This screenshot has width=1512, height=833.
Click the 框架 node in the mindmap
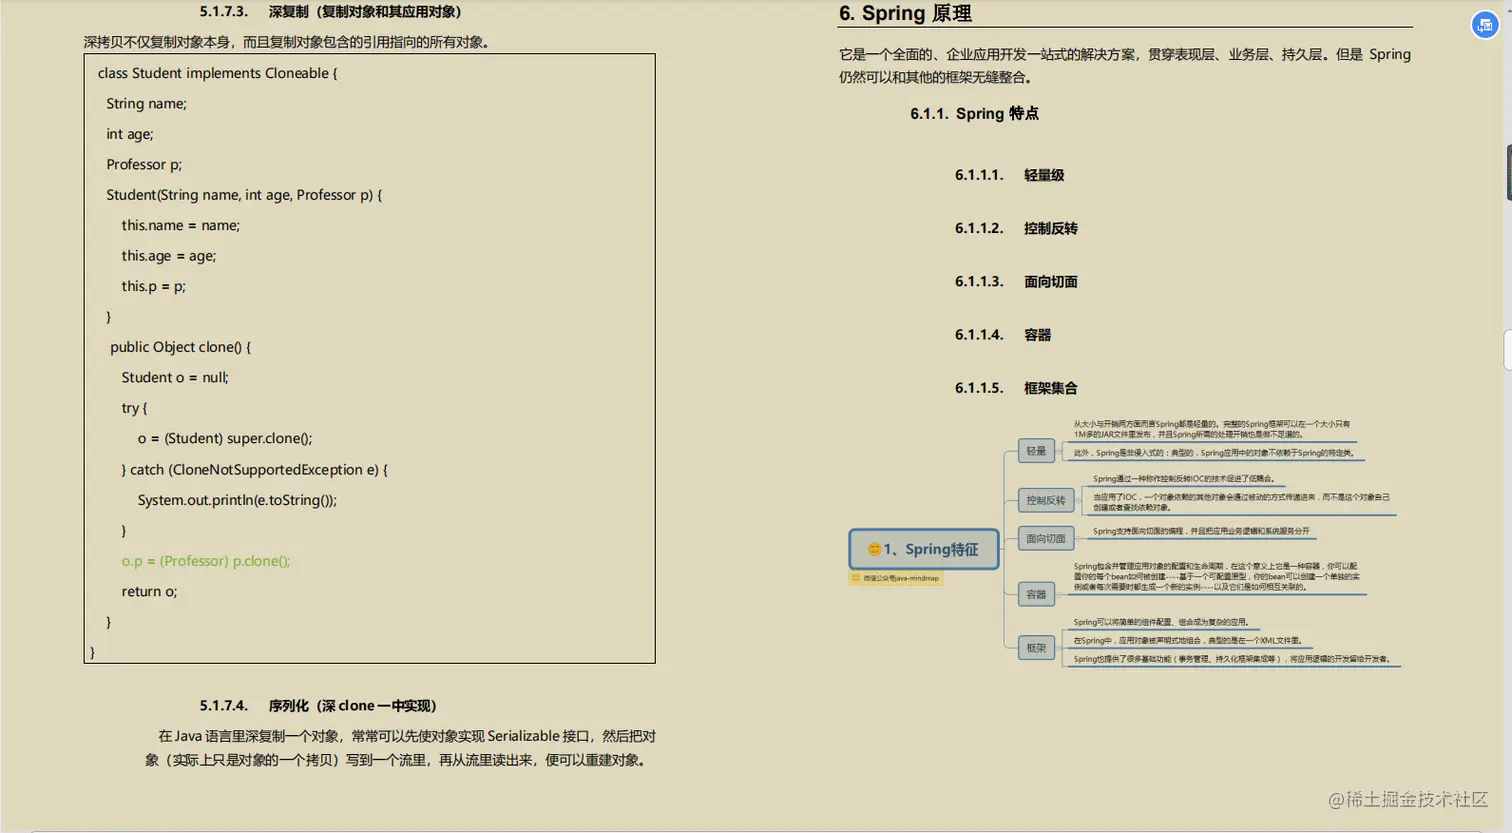(x=1035, y=647)
